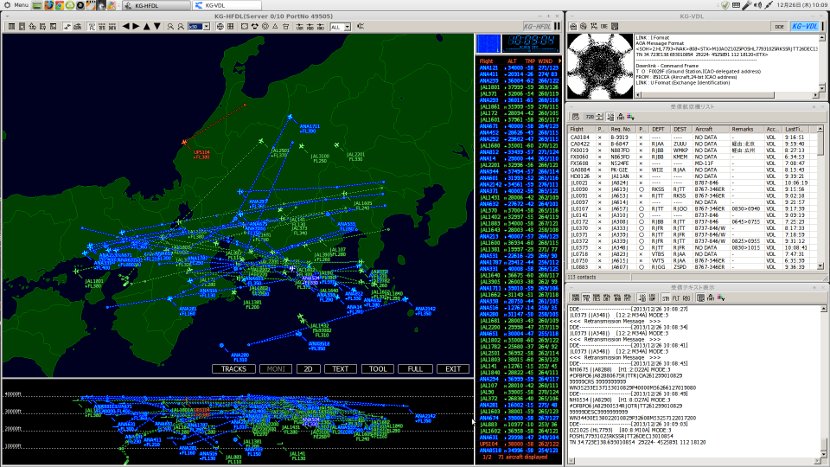
Task: Click the up arrow in KG-HFDL toolbar
Action: click(147, 26)
